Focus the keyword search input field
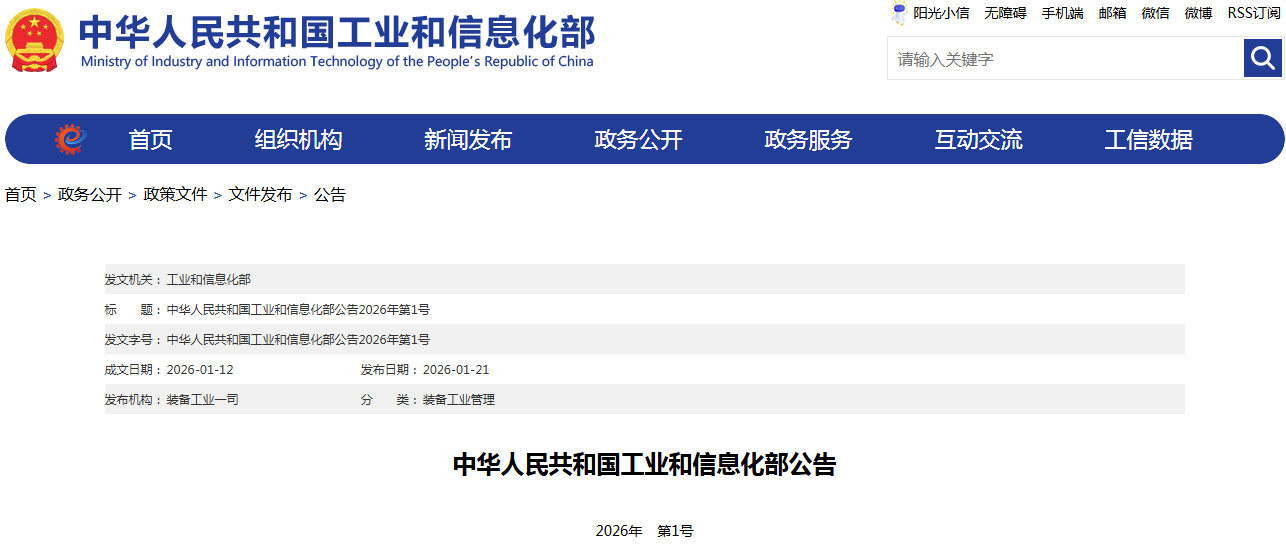 pyautogui.click(x=1065, y=59)
